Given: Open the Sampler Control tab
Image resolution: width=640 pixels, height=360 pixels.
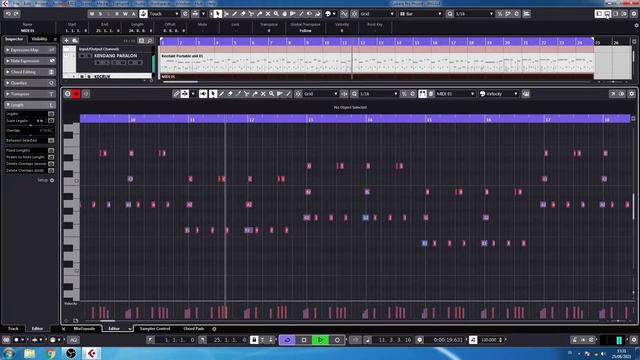Looking at the screenshot, I should tap(155, 329).
